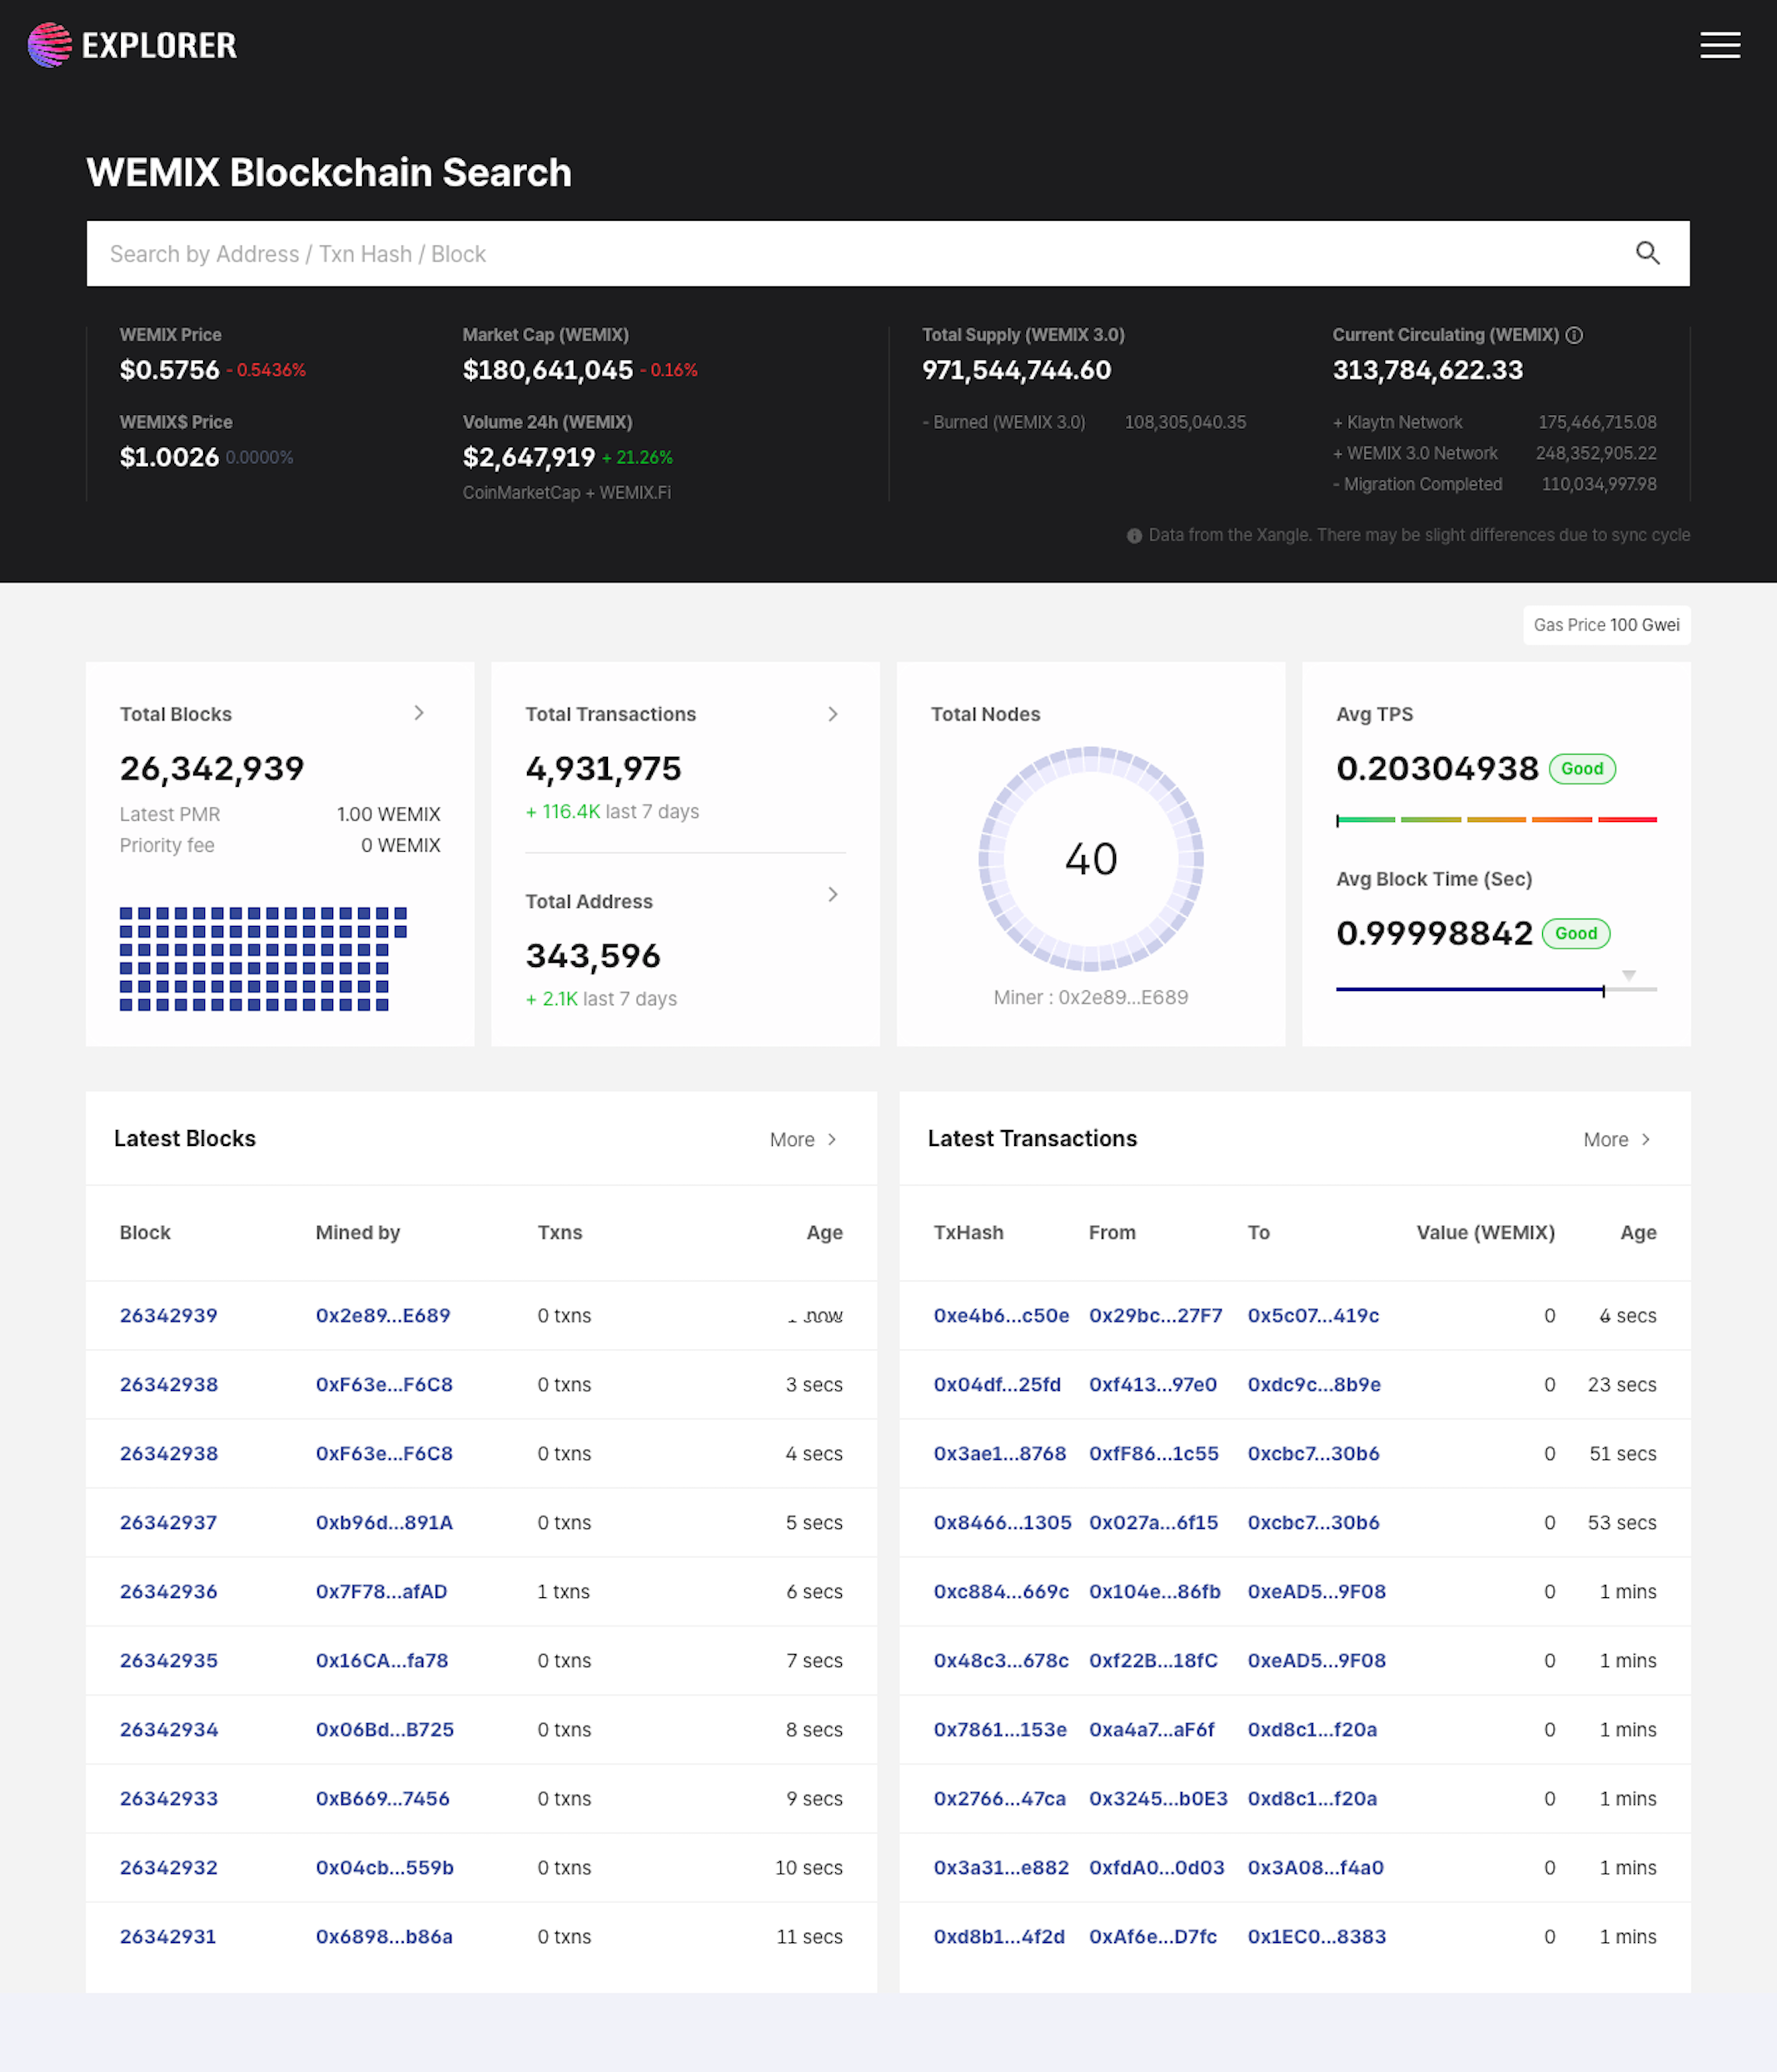Click the Good badge beside Avg Block Time
This screenshot has width=1777, height=2072.
[x=1575, y=933]
